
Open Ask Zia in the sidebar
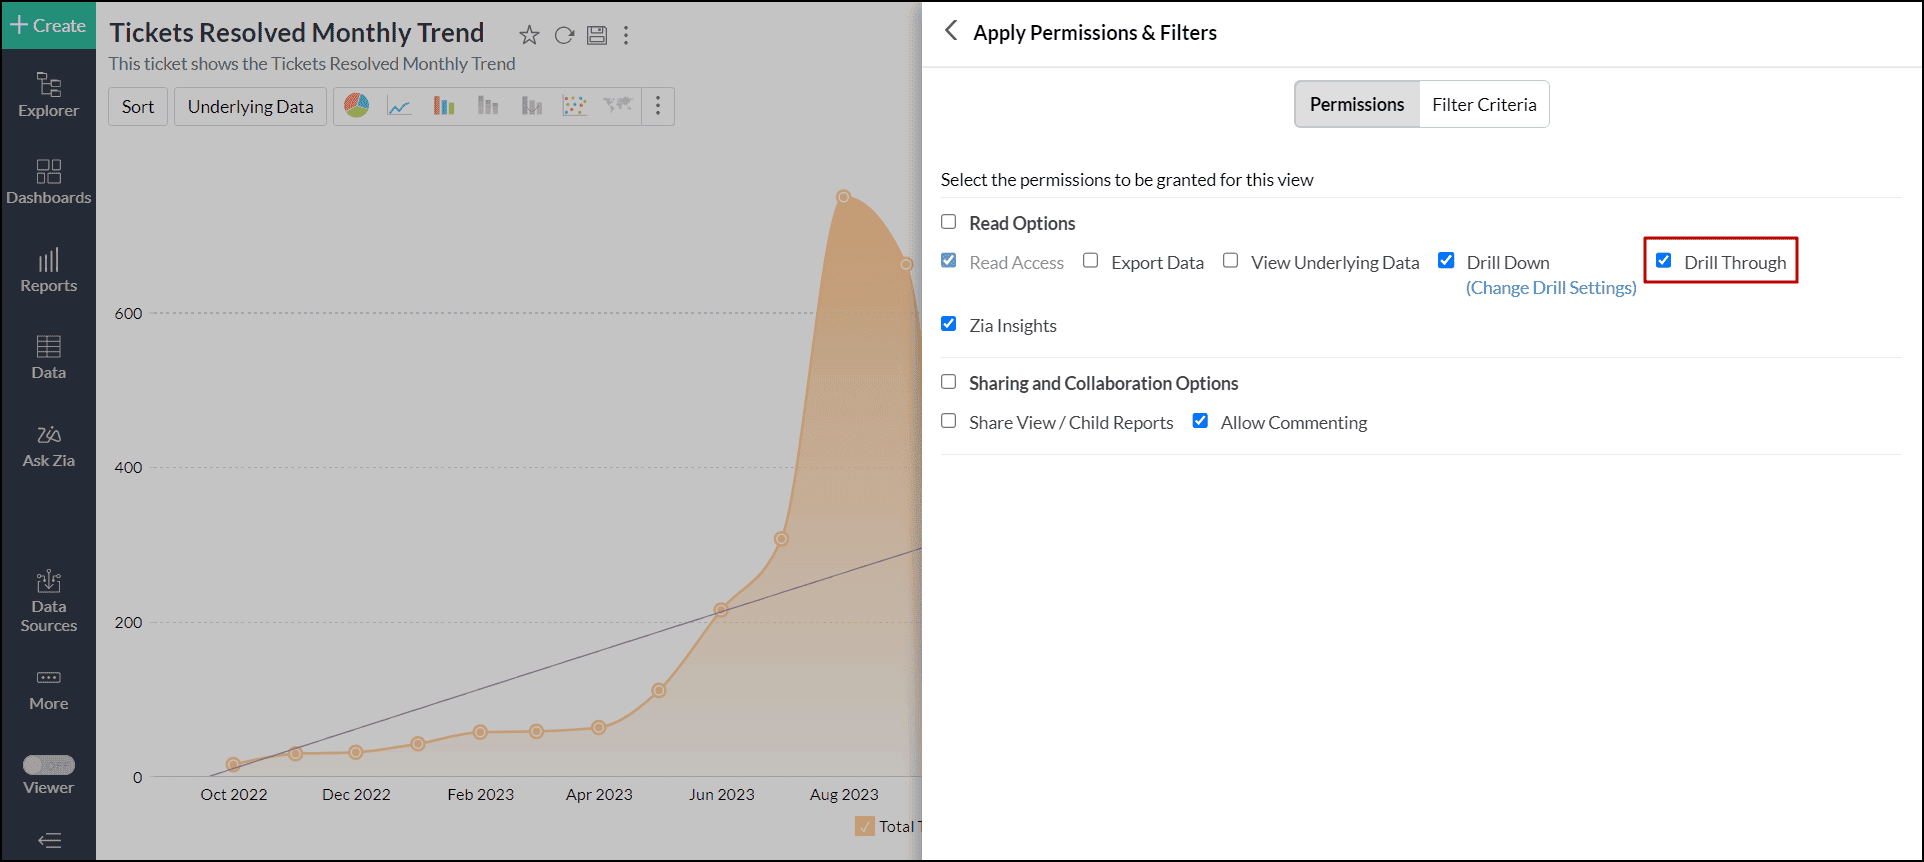pyautogui.click(x=48, y=446)
